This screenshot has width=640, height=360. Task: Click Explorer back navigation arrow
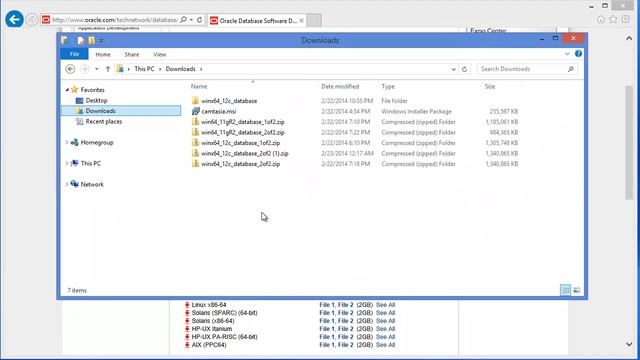(x=70, y=69)
